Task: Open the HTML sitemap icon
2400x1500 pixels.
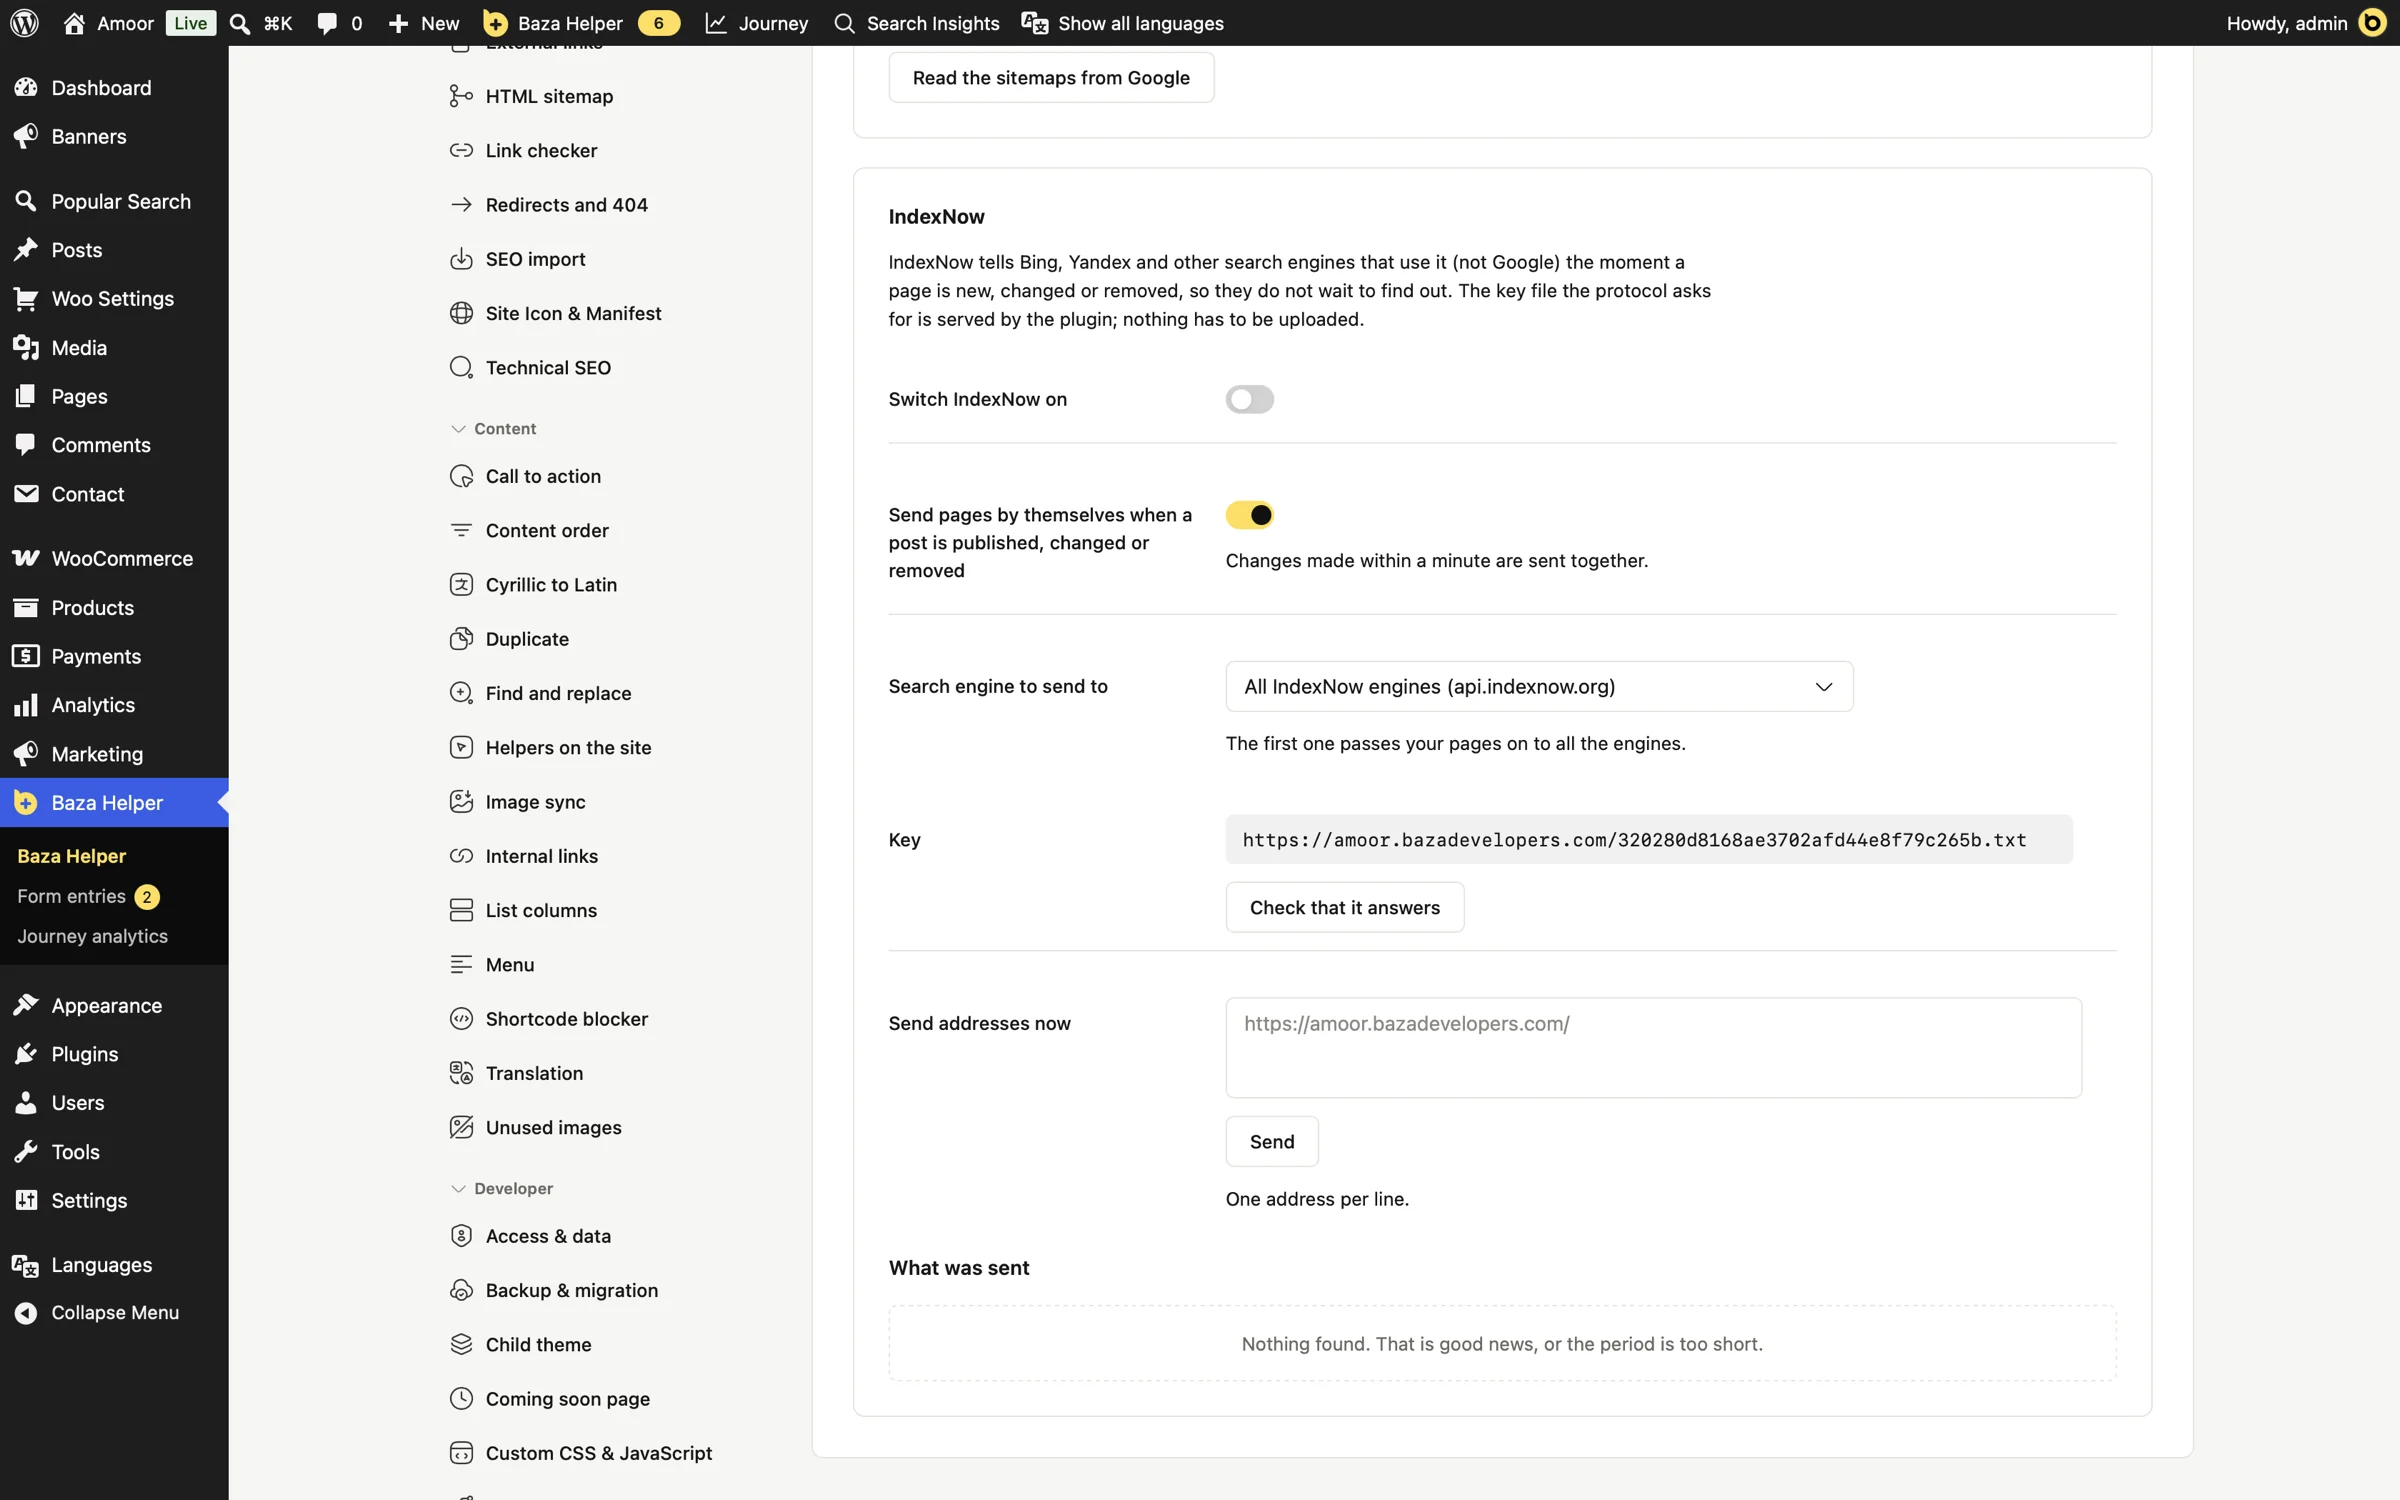Action: 461,96
